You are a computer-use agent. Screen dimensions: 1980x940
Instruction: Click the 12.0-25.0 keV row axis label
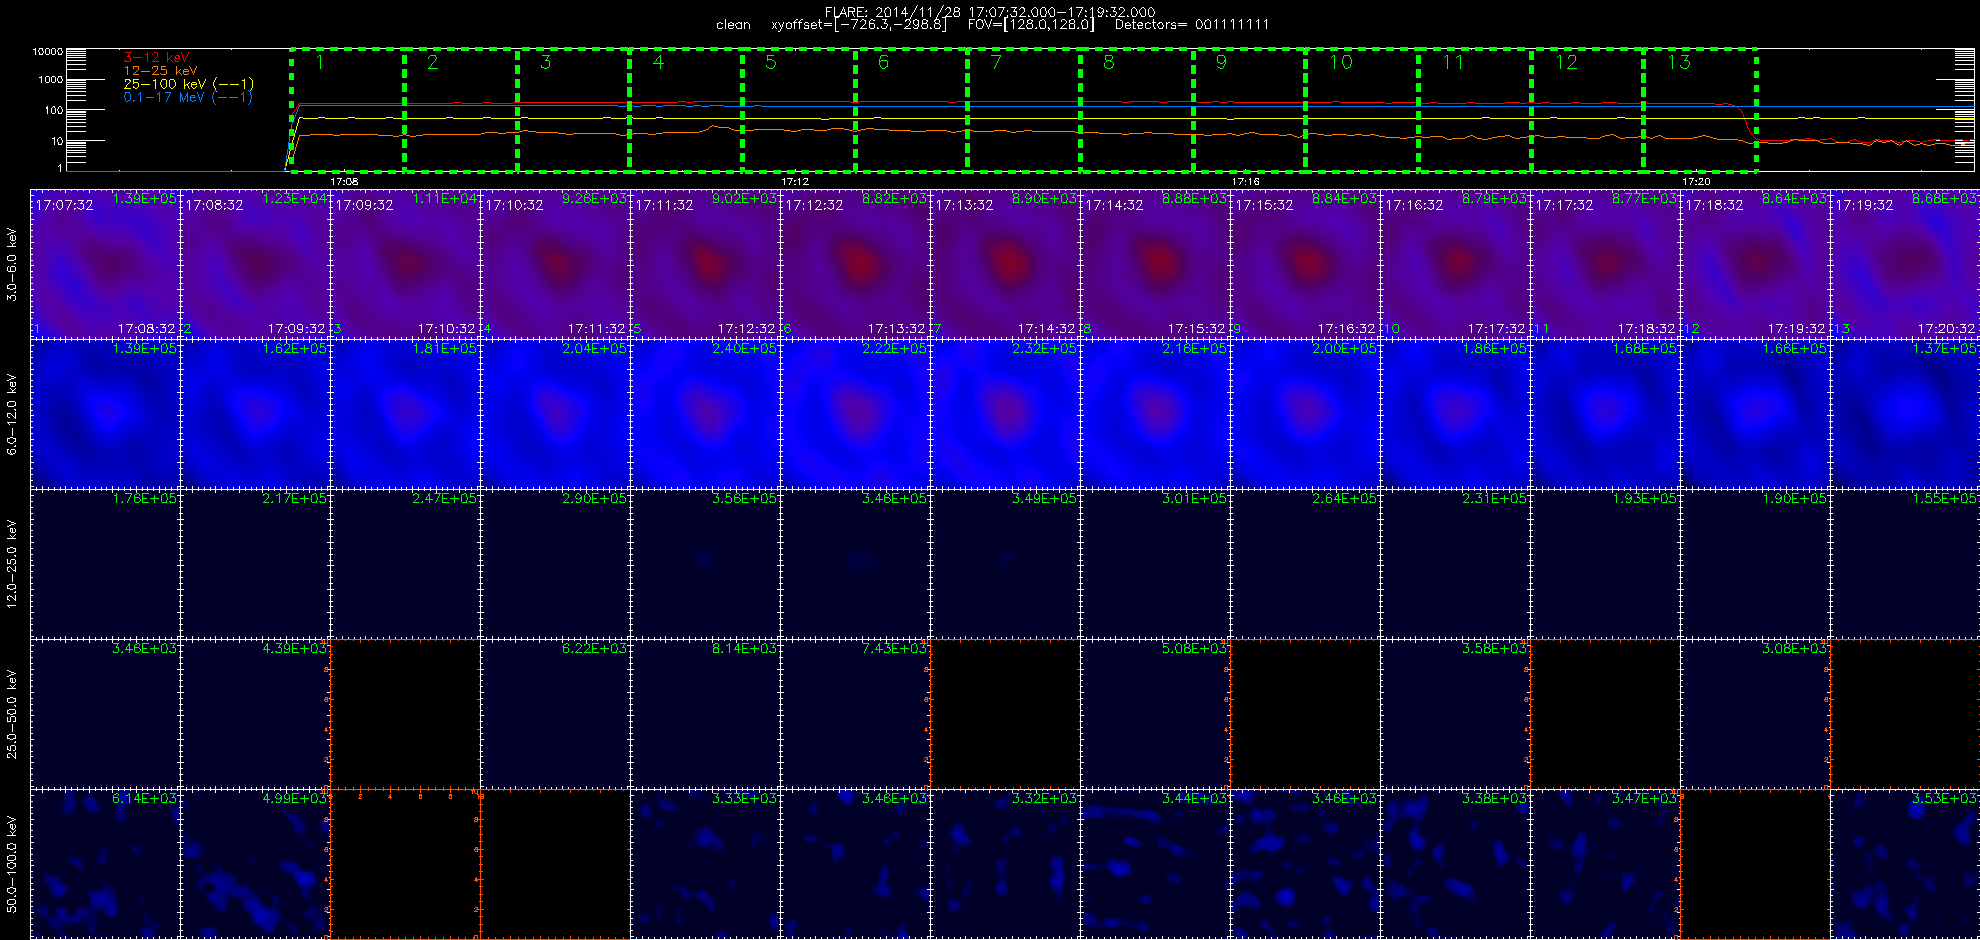(x=12, y=564)
